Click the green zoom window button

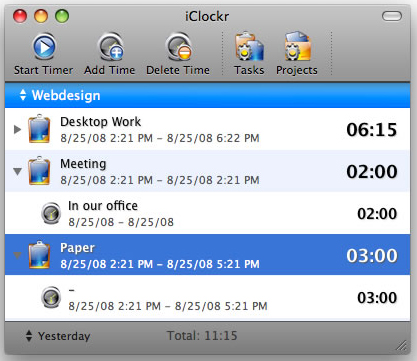point(62,16)
